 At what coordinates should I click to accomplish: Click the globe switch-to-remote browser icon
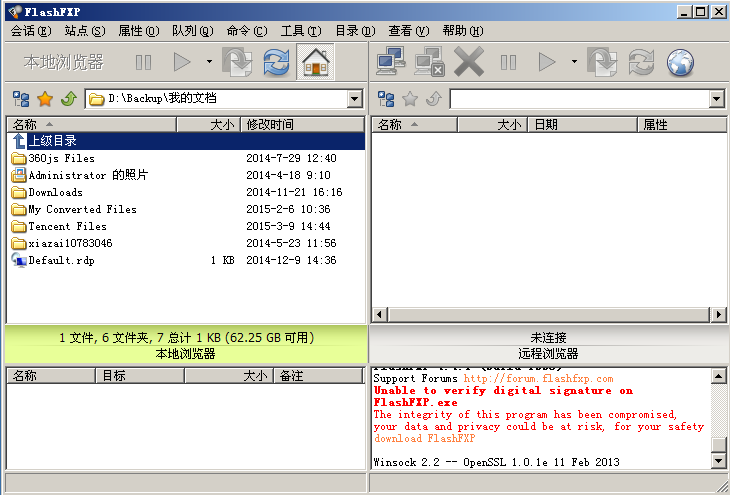(680, 62)
